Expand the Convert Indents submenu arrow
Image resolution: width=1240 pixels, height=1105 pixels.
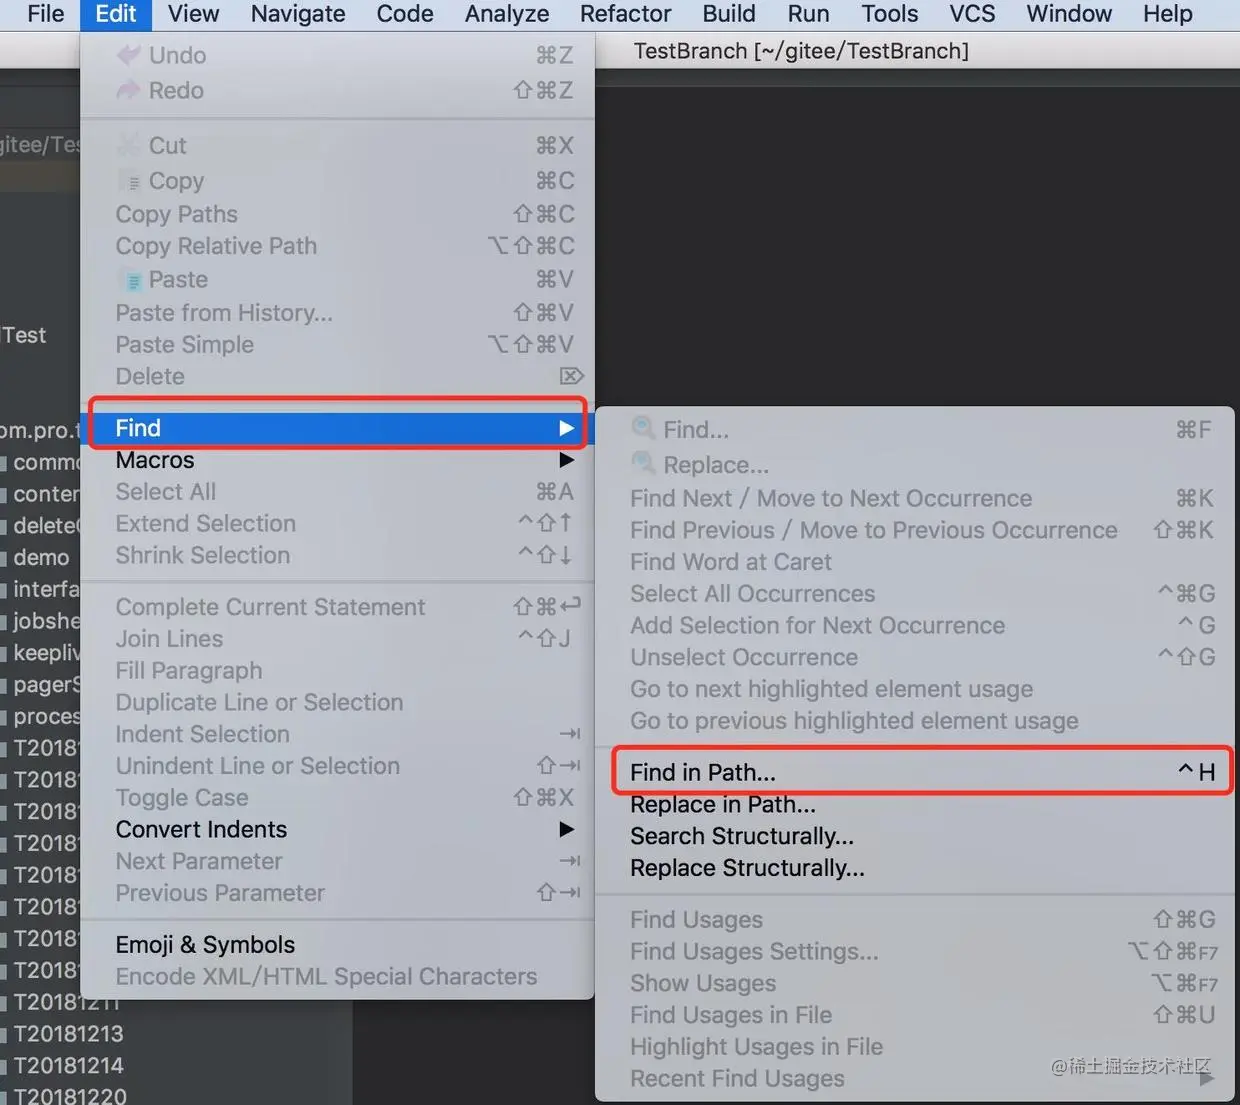[x=566, y=829]
